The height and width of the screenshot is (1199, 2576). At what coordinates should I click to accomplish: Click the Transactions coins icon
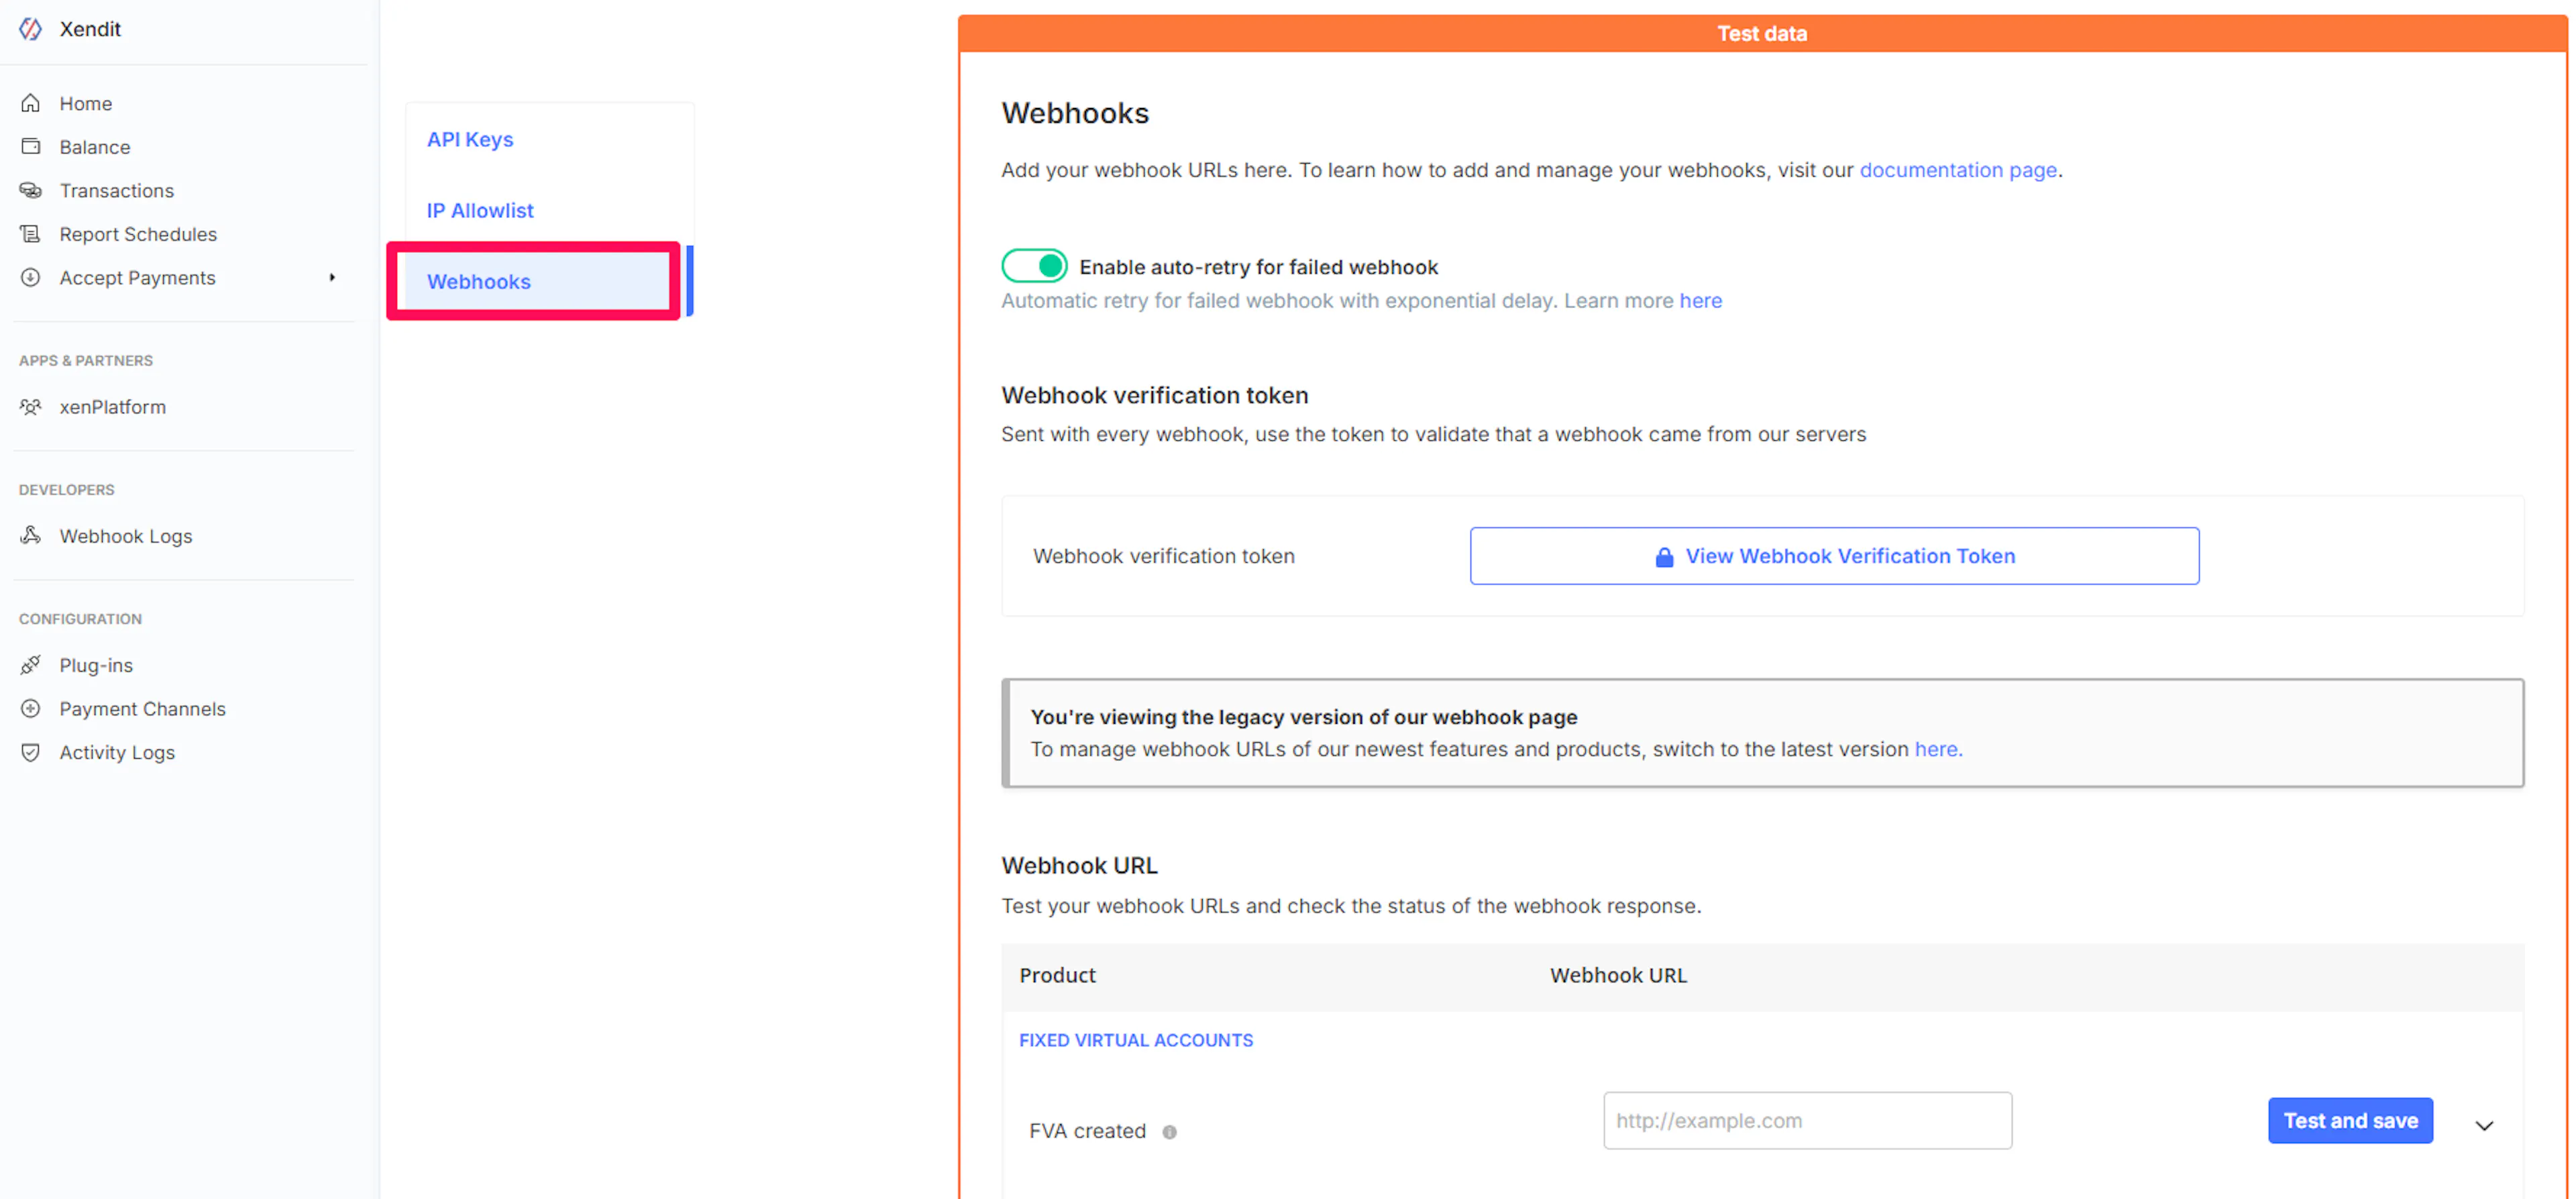31,190
